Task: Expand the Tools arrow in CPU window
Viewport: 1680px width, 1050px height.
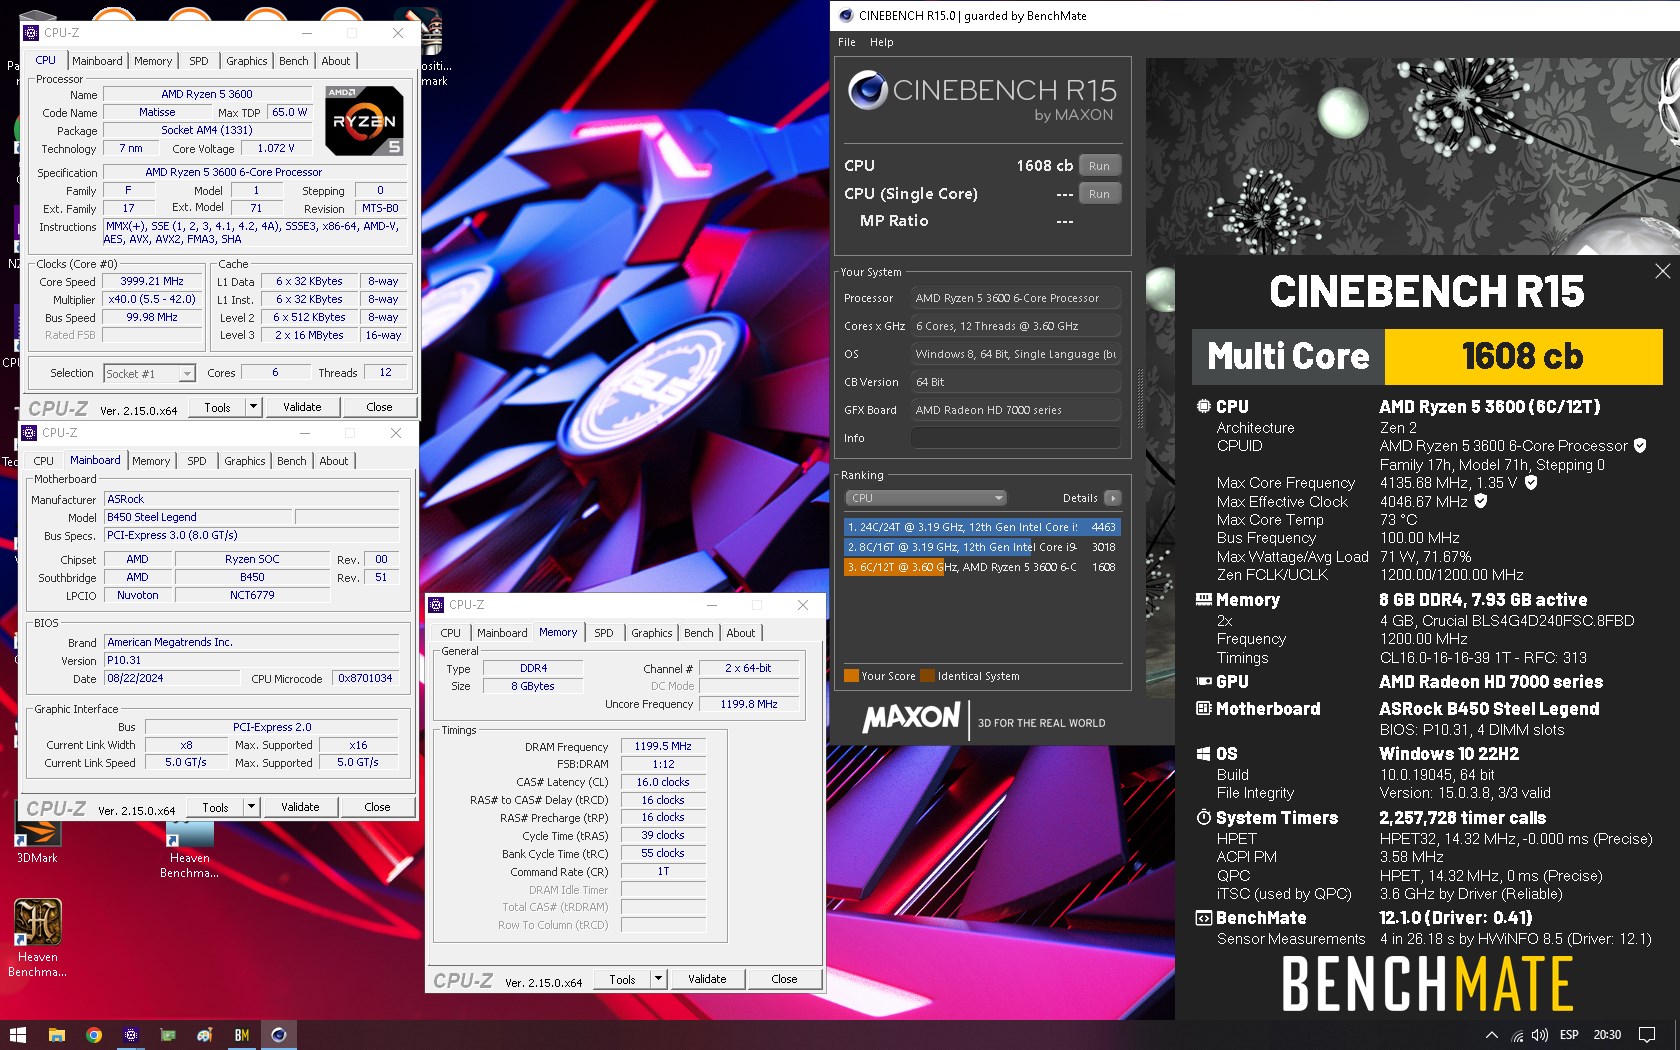Action: click(253, 407)
